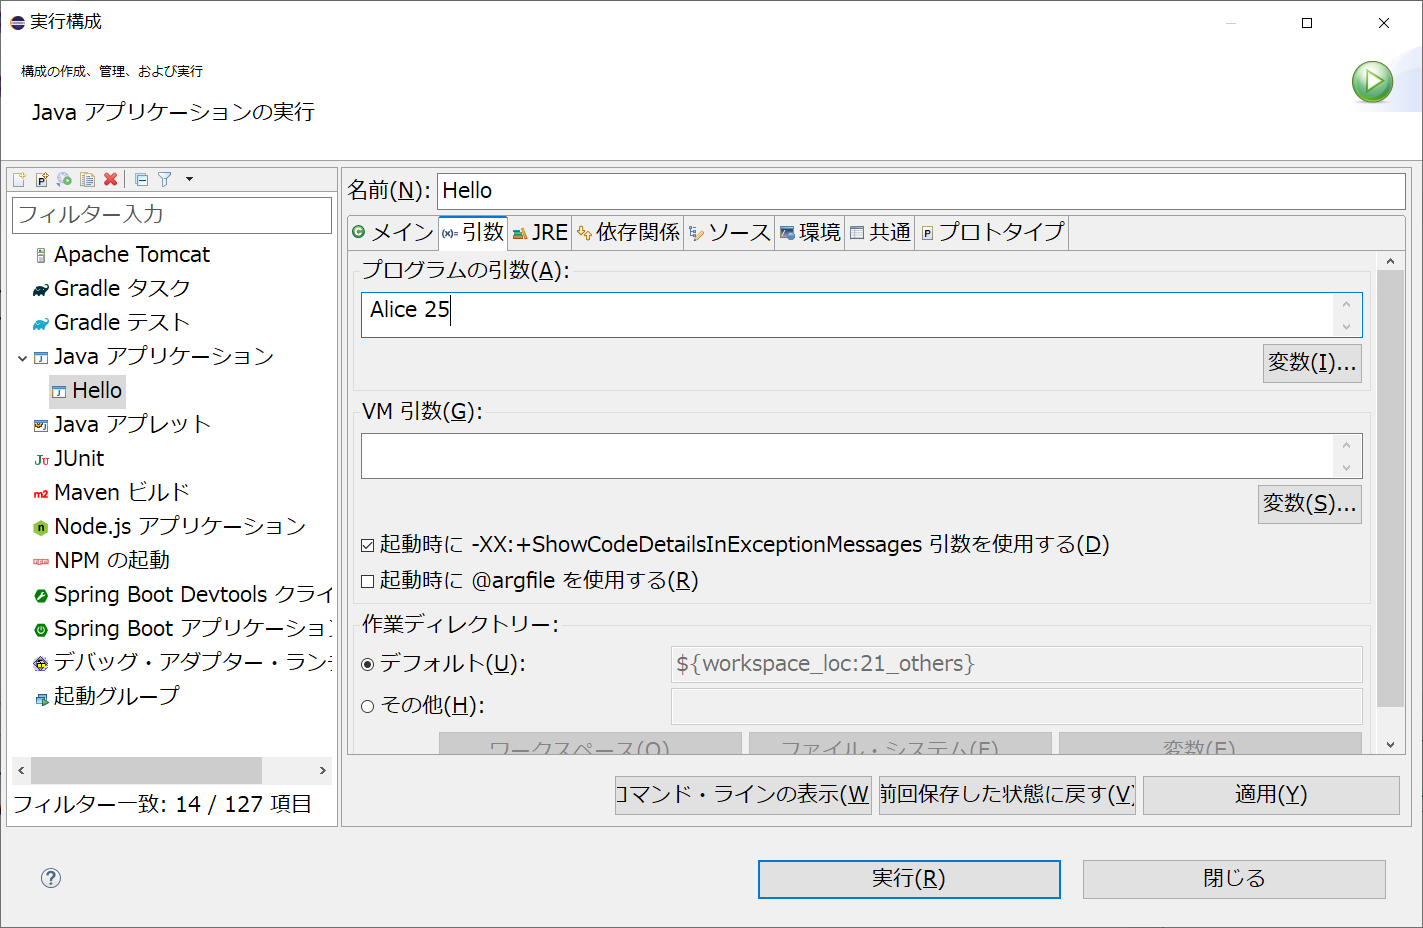Open the launch configuration filter icon
This screenshot has width=1423, height=928.
click(x=163, y=179)
